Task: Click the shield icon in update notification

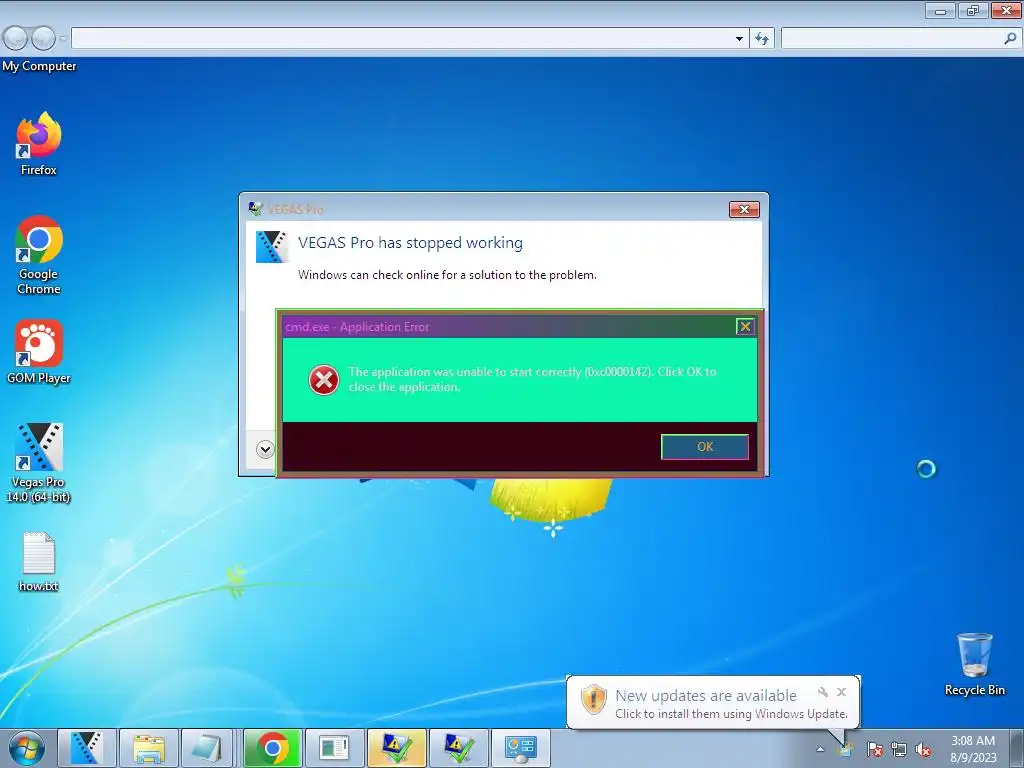Action: pyautogui.click(x=594, y=699)
